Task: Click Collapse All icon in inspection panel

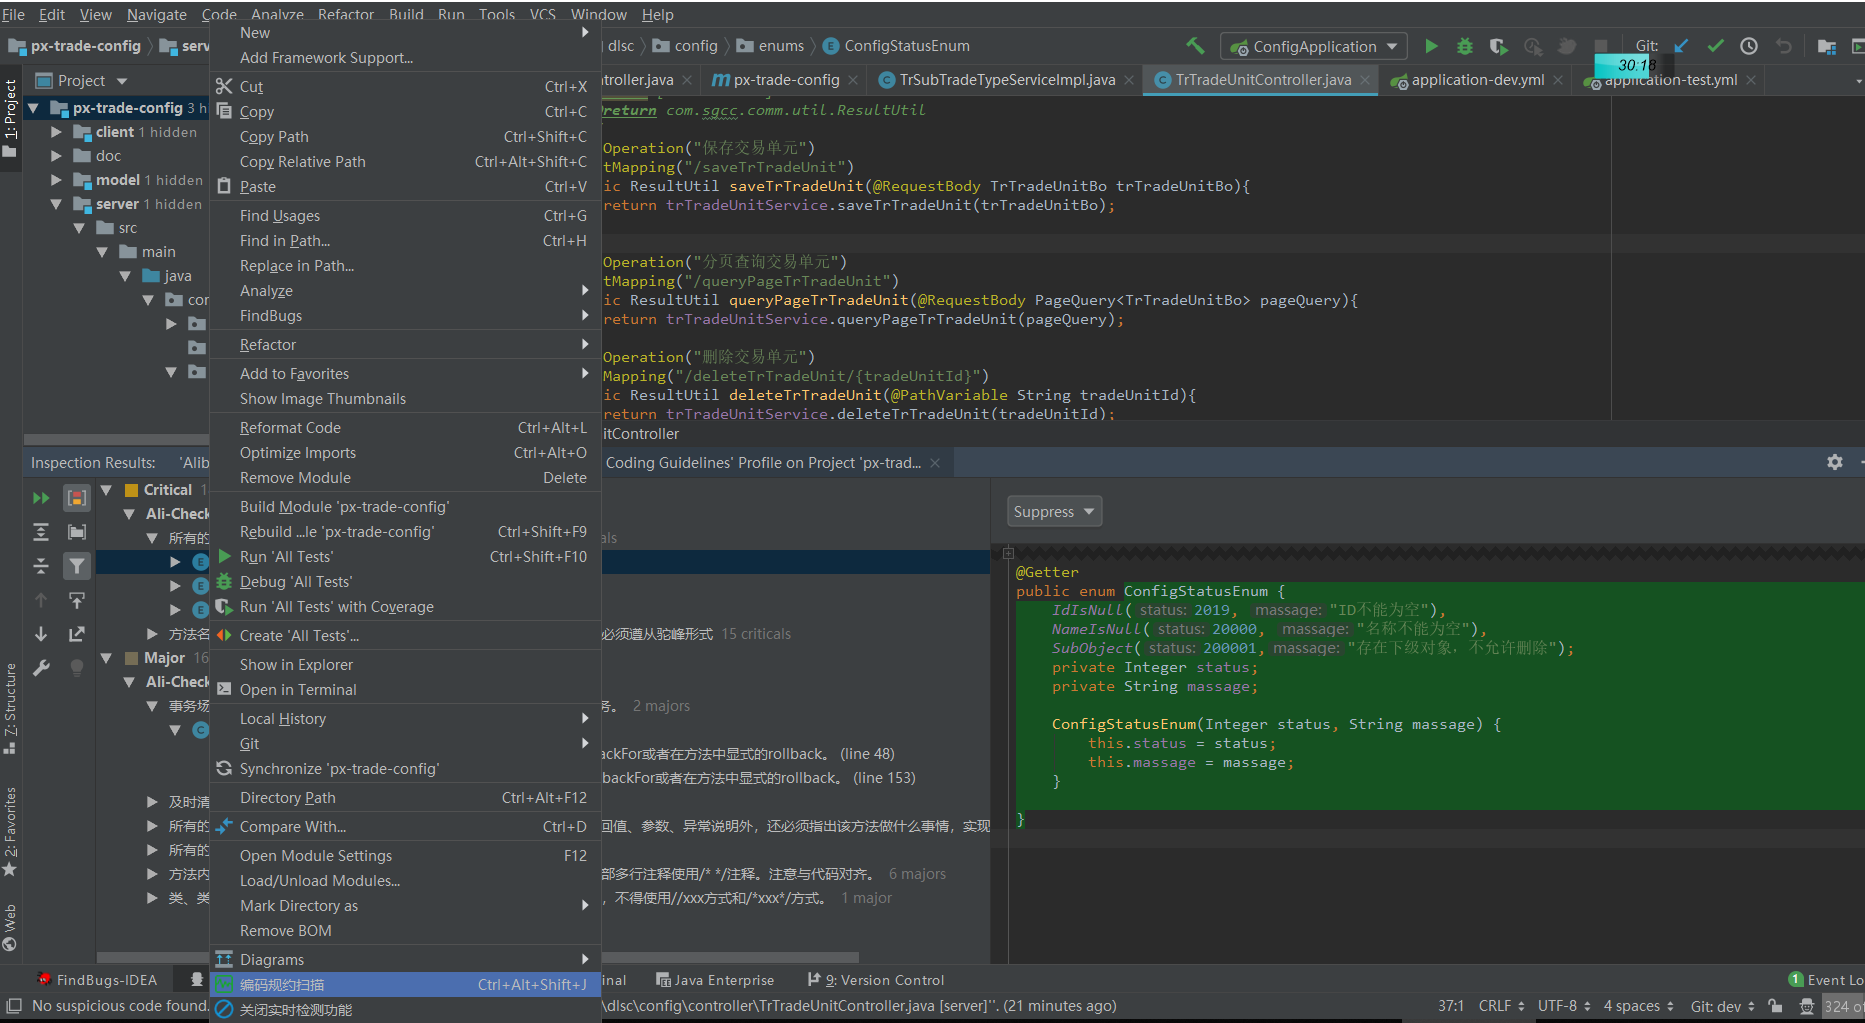Action: (41, 566)
